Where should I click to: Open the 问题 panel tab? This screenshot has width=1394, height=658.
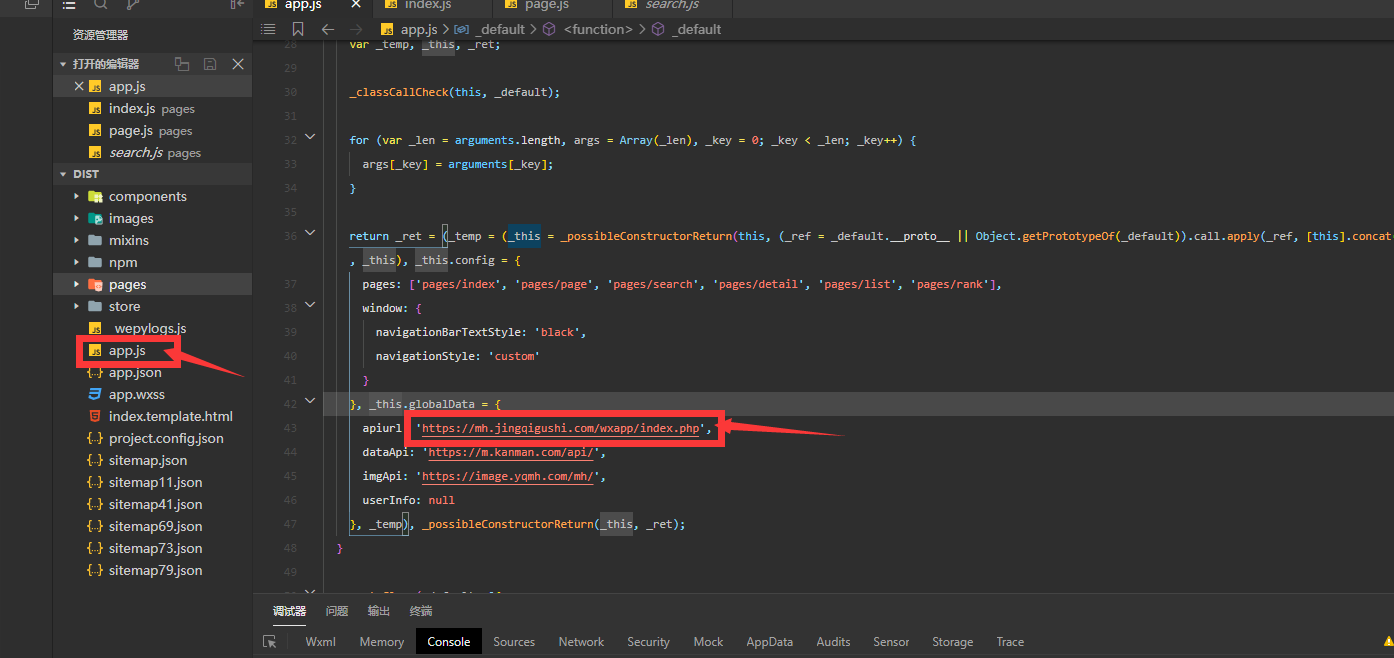337,611
